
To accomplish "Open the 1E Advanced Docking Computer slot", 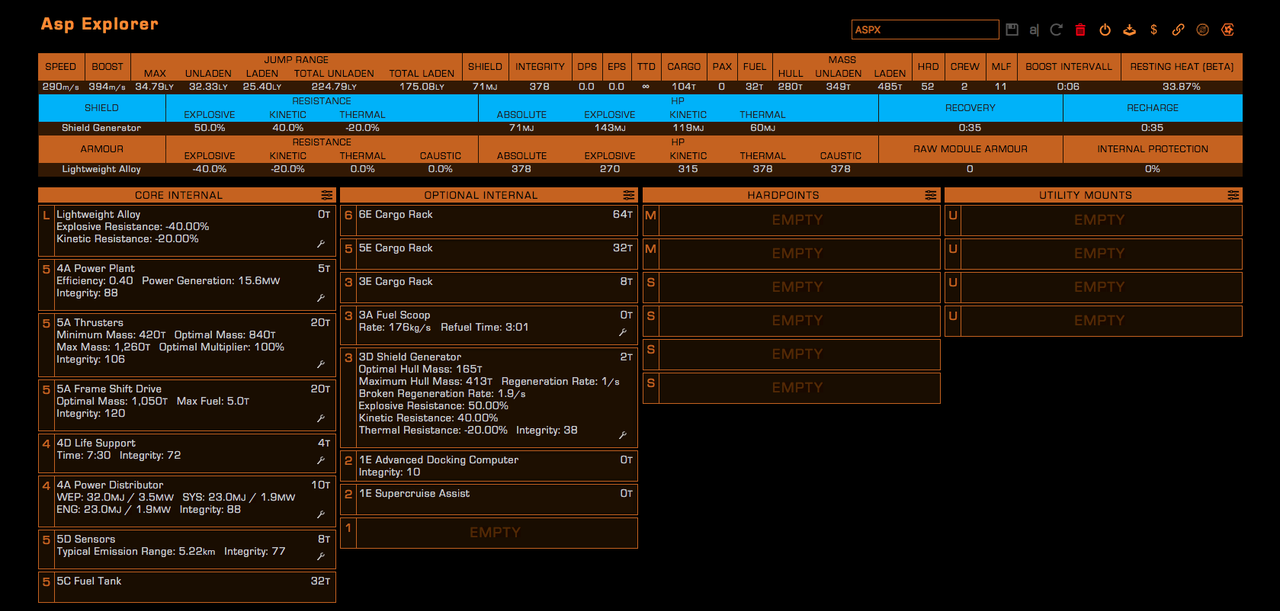I will pos(489,466).
